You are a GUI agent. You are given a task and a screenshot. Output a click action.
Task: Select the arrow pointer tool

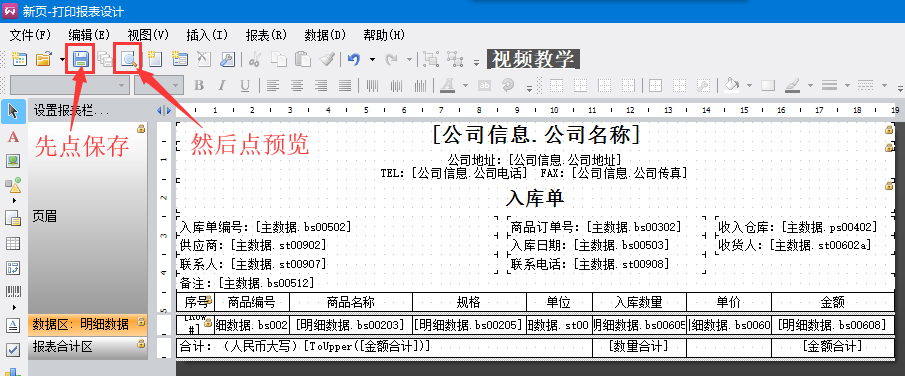[x=13, y=111]
